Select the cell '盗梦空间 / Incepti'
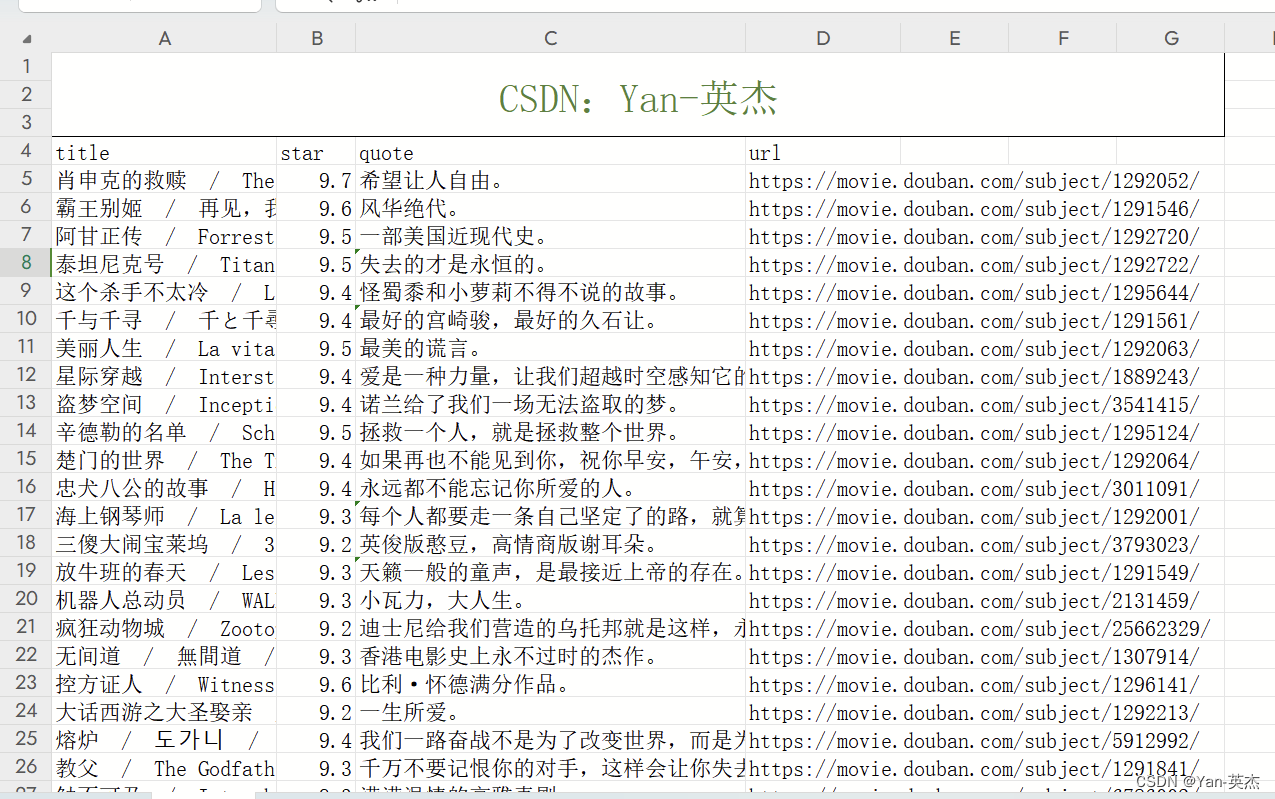The width and height of the screenshot is (1275, 799). (x=165, y=405)
